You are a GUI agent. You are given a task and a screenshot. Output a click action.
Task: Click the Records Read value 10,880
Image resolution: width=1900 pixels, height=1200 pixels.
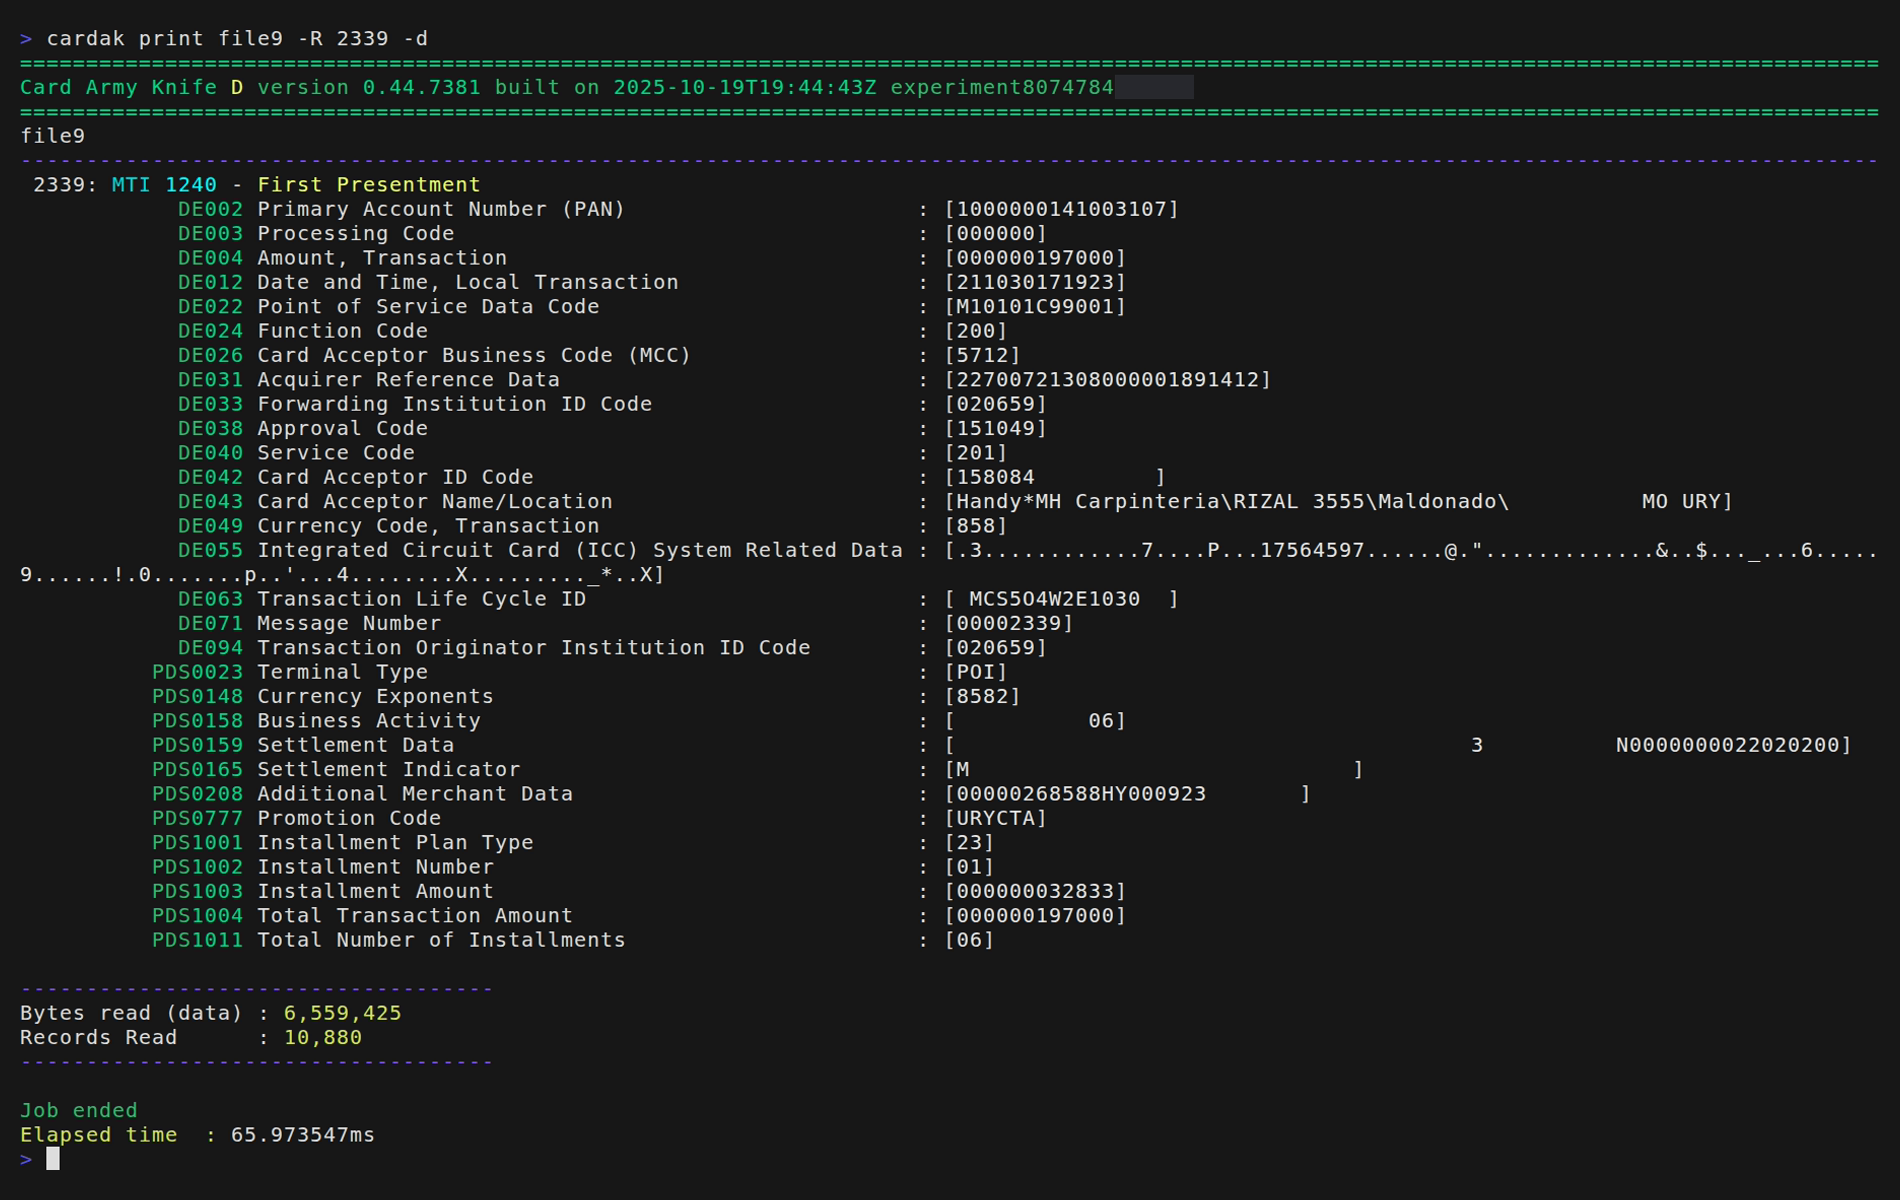pos(322,1038)
